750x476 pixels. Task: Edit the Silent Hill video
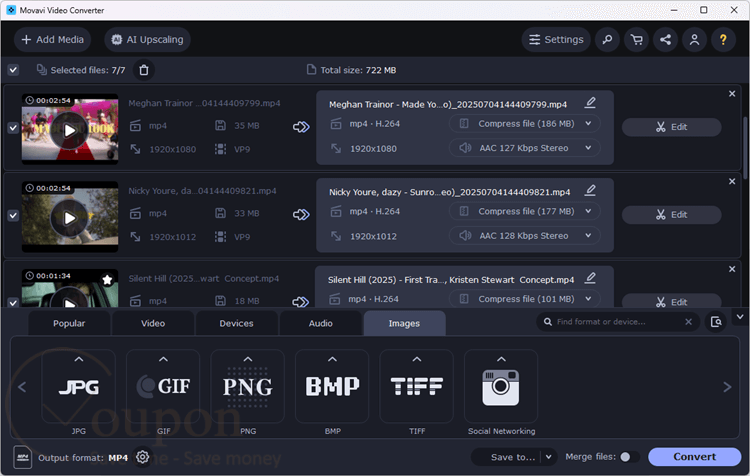[672, 301]
